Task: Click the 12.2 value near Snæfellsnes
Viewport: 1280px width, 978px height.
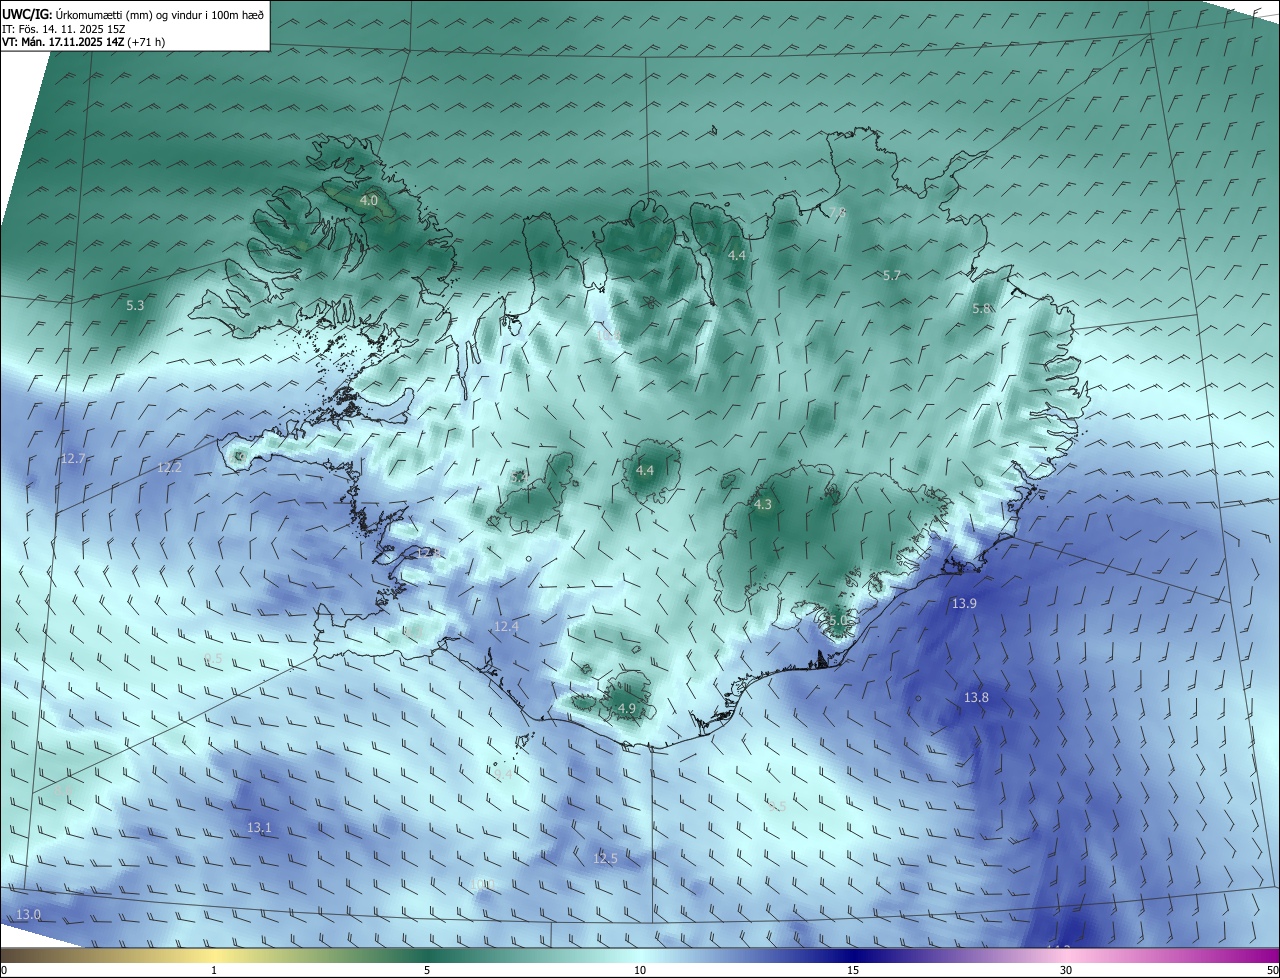Action: tap(170, 468)
